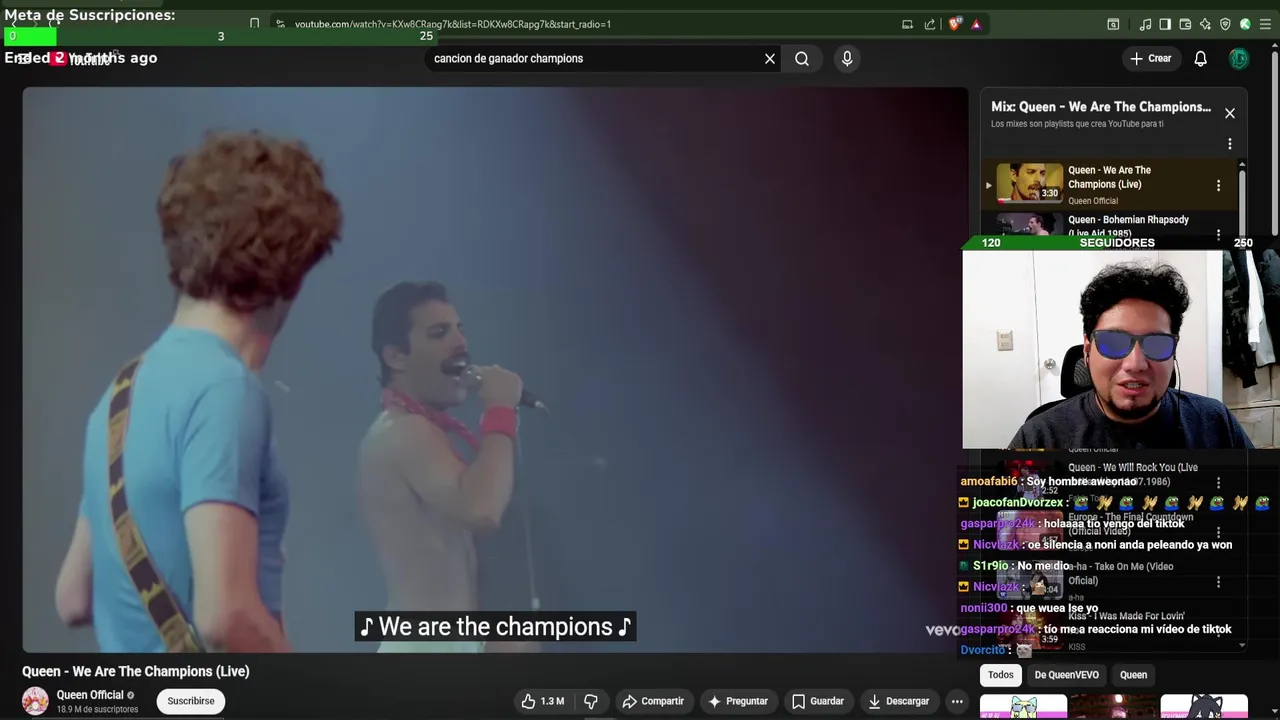Image resolution: width=1280 pixels, height=720 pixels.
Task: Dislike the video with thumbs down
Action: click(591, 701)
